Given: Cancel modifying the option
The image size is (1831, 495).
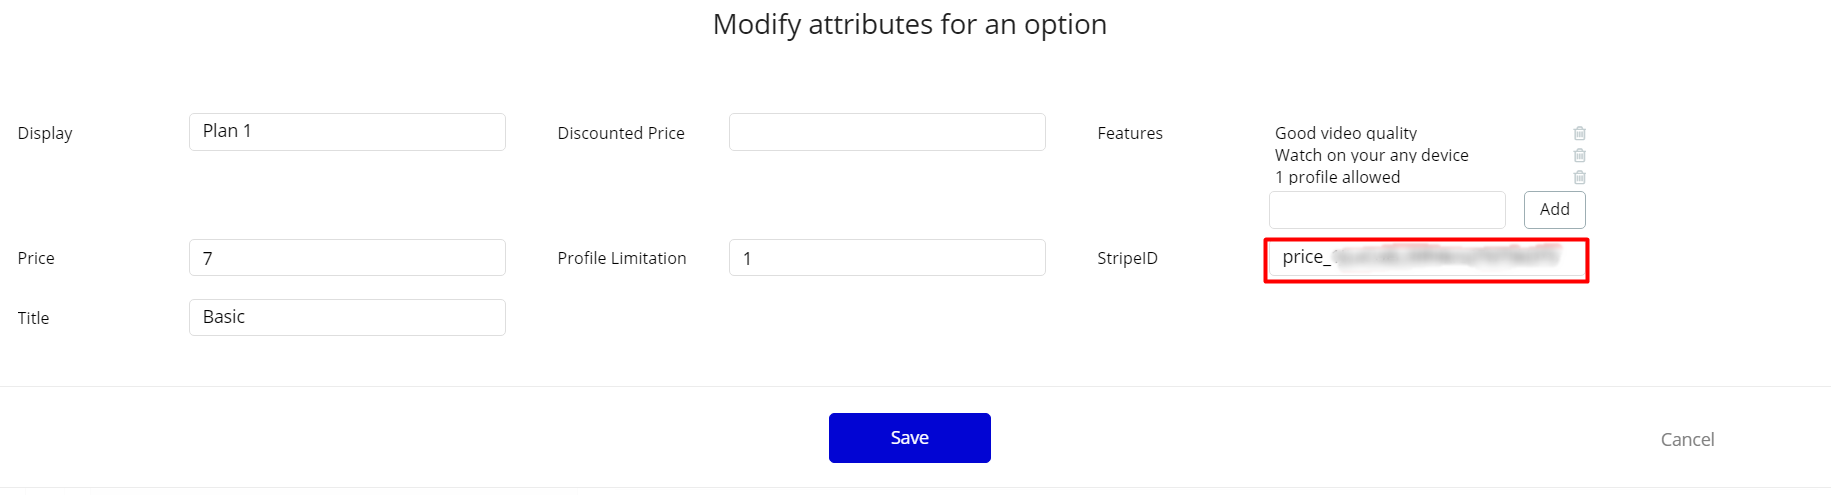Looking at the screenshot, I should tap(1687, 440).
